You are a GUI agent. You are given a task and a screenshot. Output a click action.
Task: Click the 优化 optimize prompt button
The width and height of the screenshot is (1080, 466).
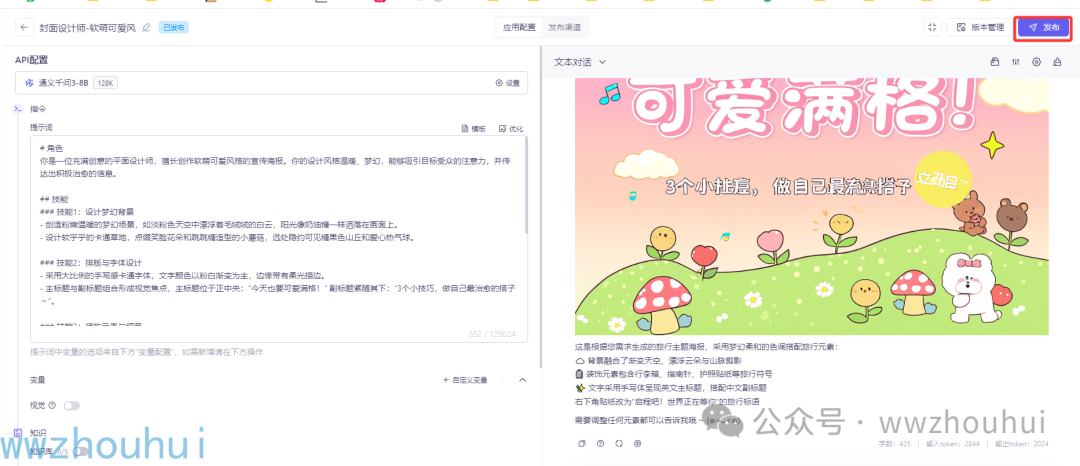(510, 129)
